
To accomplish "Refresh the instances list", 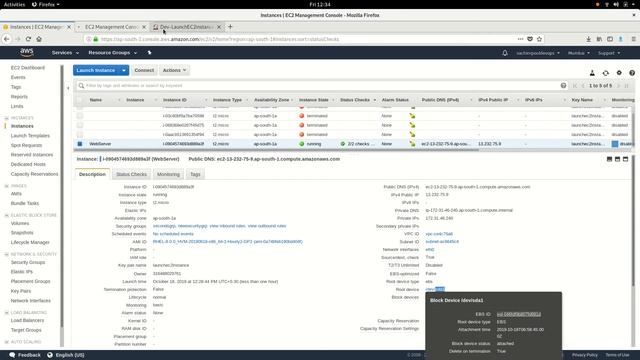I will point(605,73).
